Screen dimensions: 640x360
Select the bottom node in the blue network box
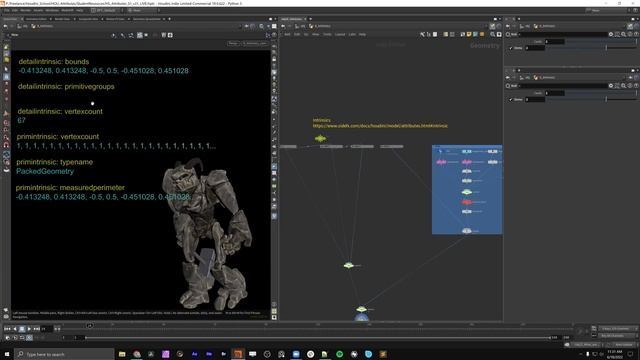467,231
